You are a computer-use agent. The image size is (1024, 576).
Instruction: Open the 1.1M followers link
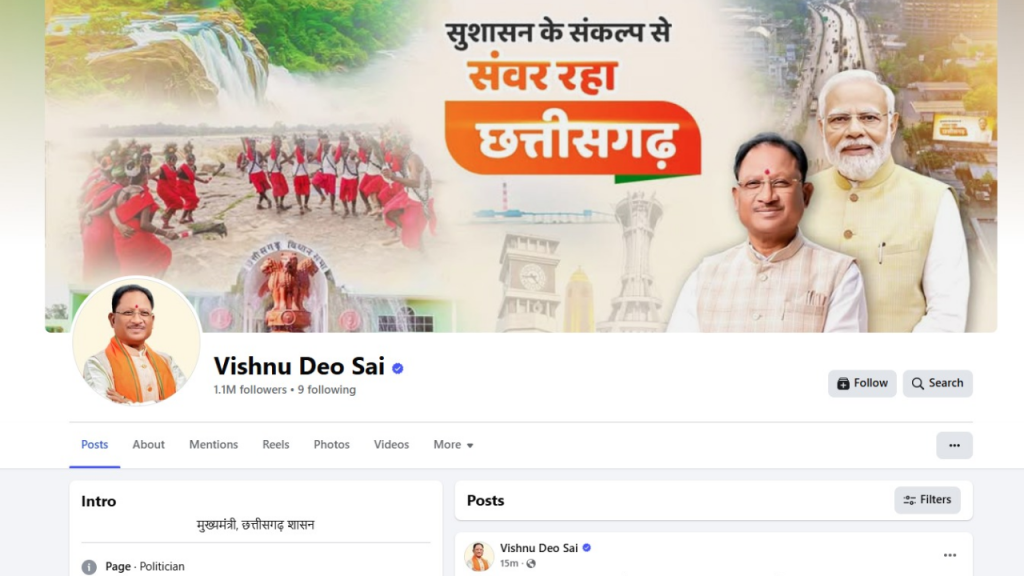click(x=250, y=390)
